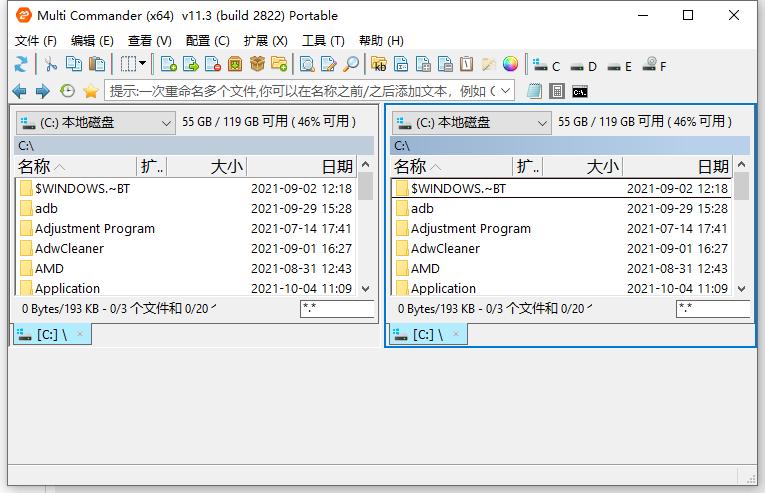Switch to optical drive F button
The height and width of the screenshot is (493, 765).
pos(655,65)
